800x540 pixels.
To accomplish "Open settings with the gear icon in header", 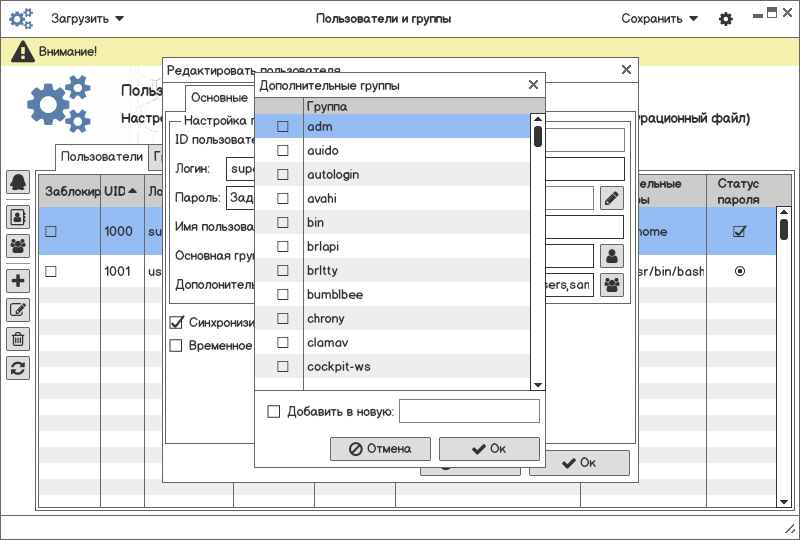I will click(726, 19).
